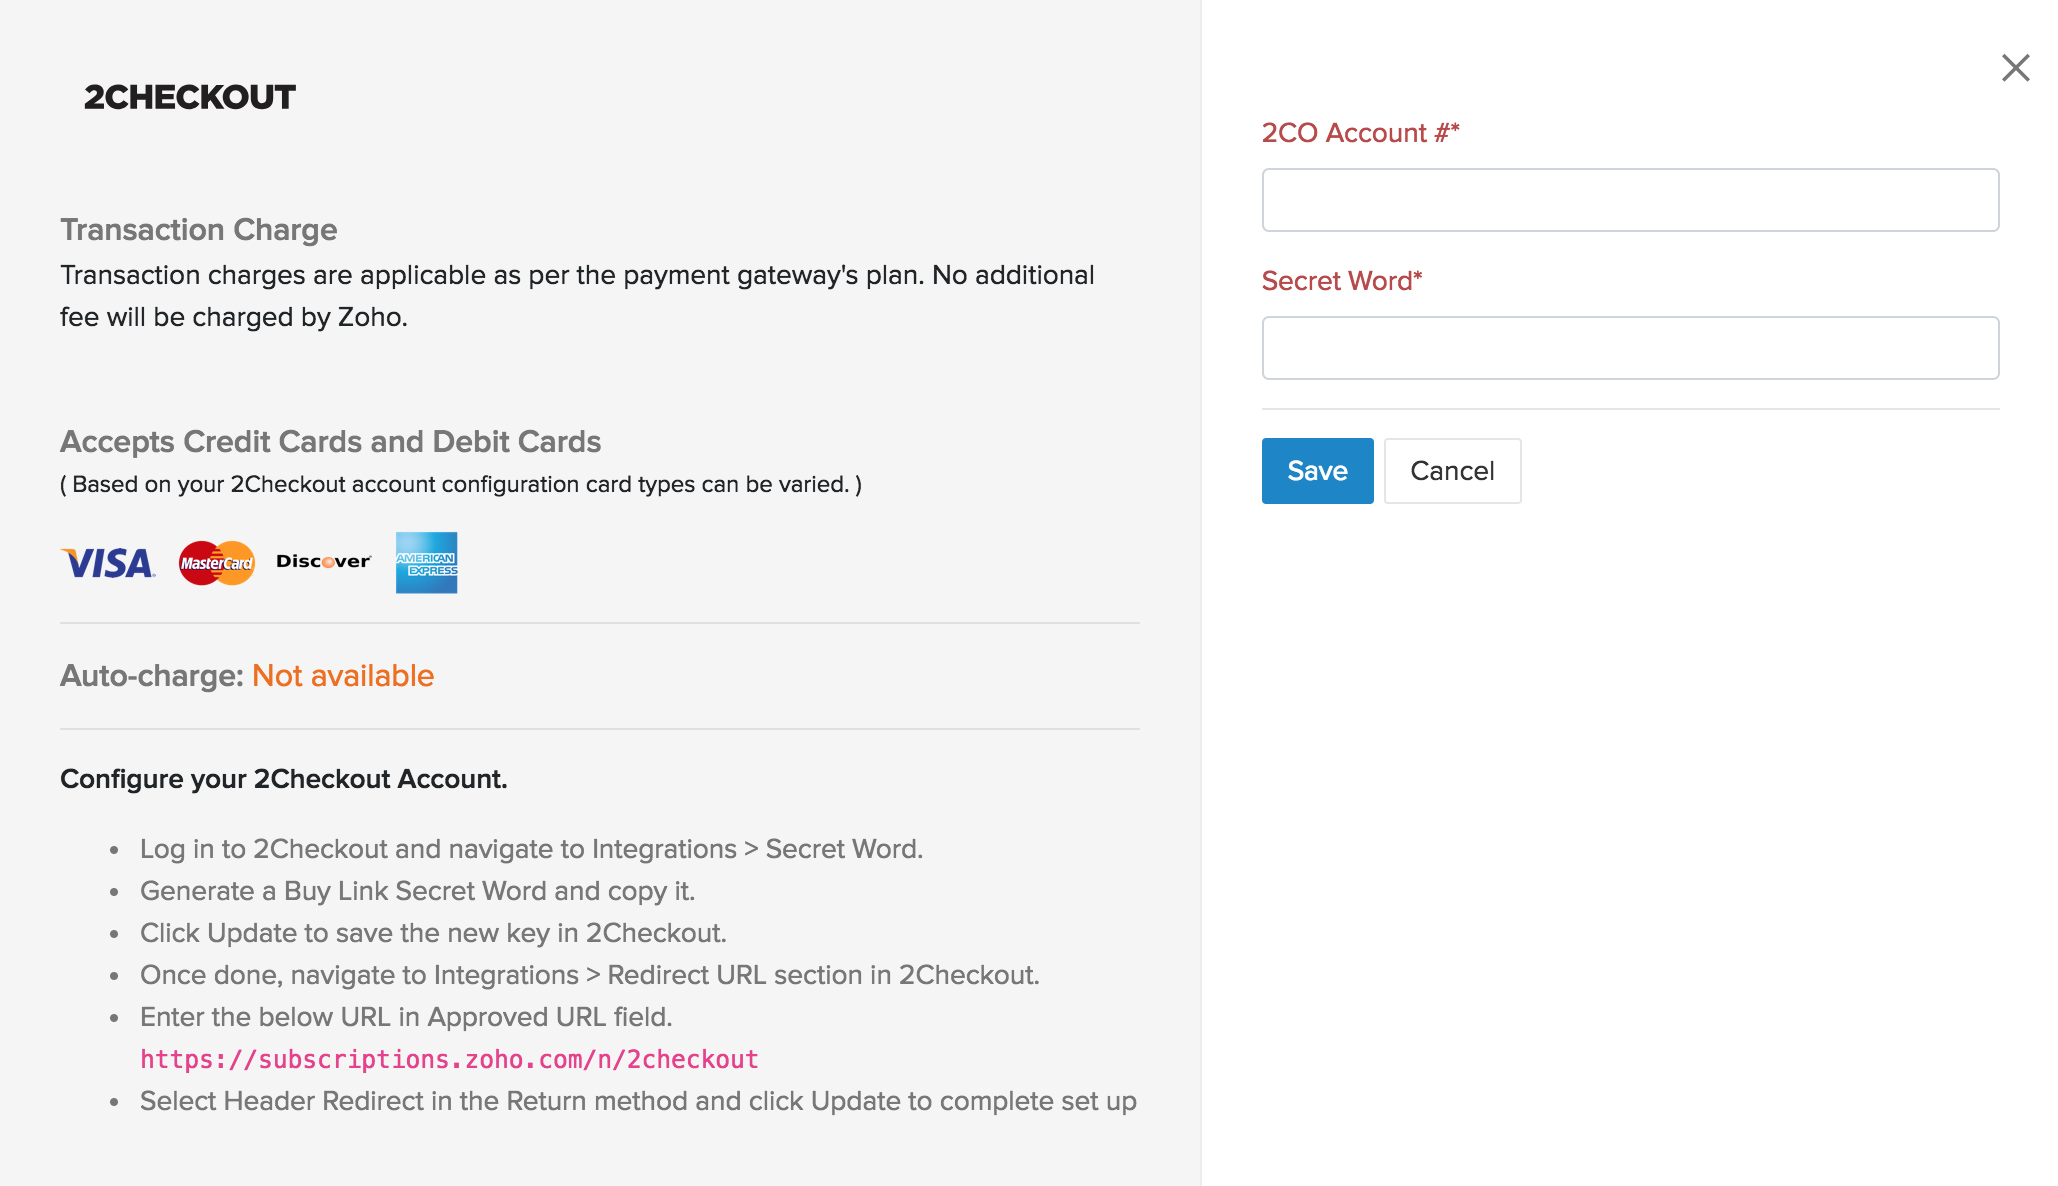Select the Save button
This screenshot has width=2058, height=1186.
point(1317,471)
